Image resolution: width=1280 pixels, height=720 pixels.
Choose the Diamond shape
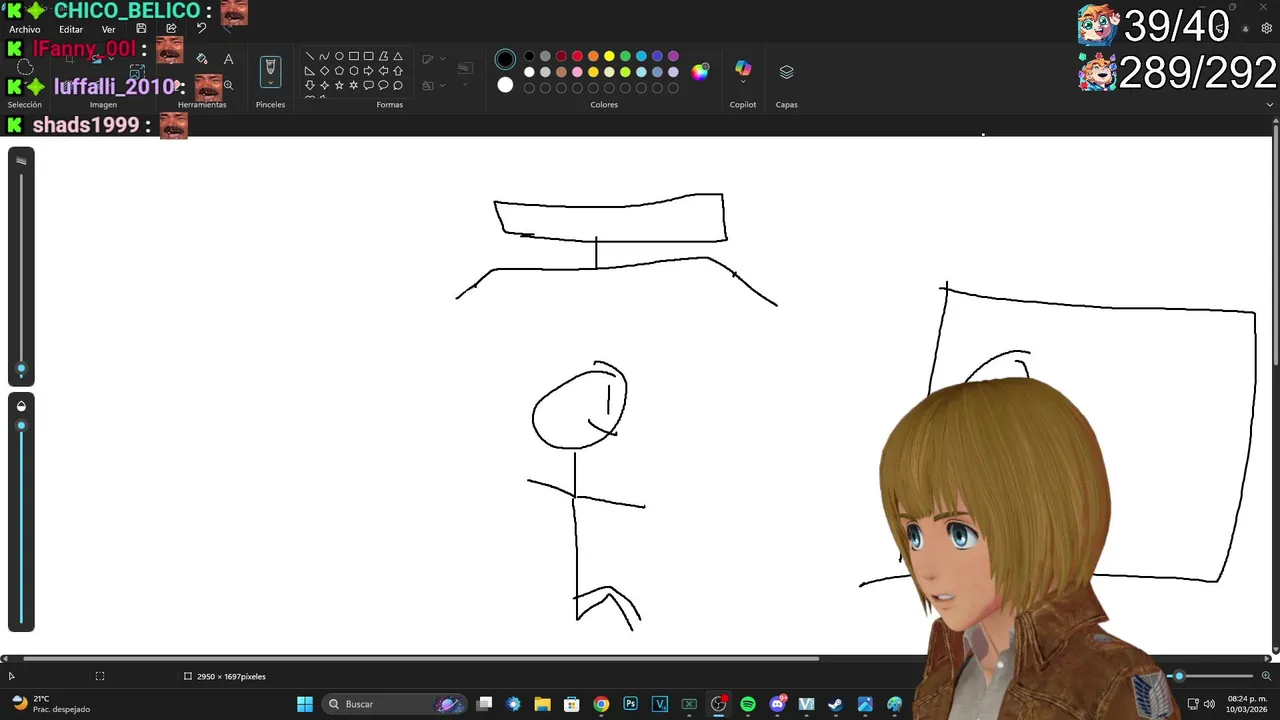[324, 71]
